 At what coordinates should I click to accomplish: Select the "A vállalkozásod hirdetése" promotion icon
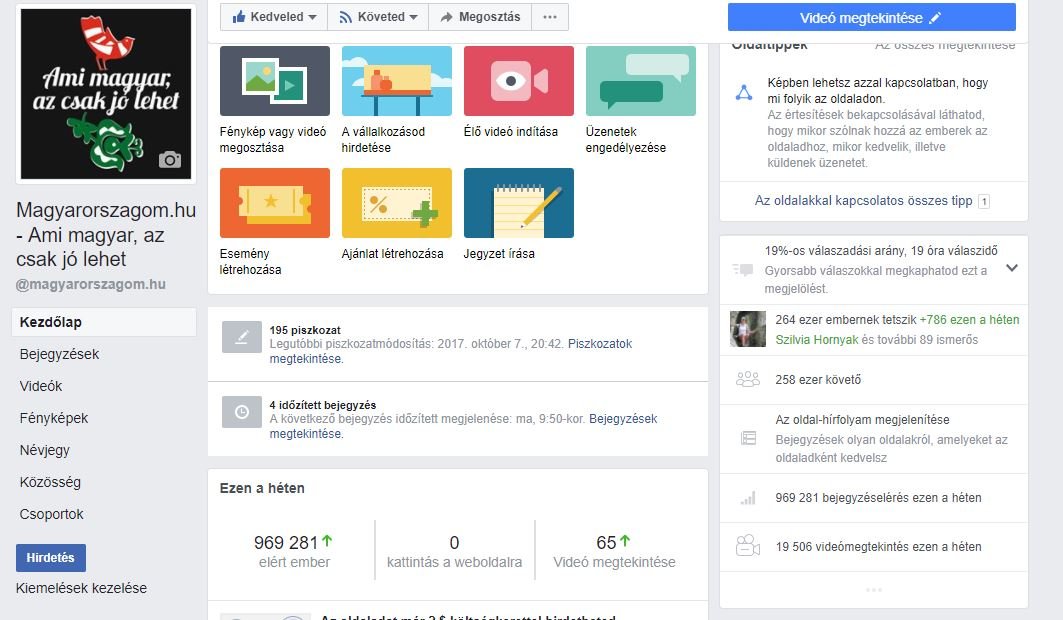point(396,80)
